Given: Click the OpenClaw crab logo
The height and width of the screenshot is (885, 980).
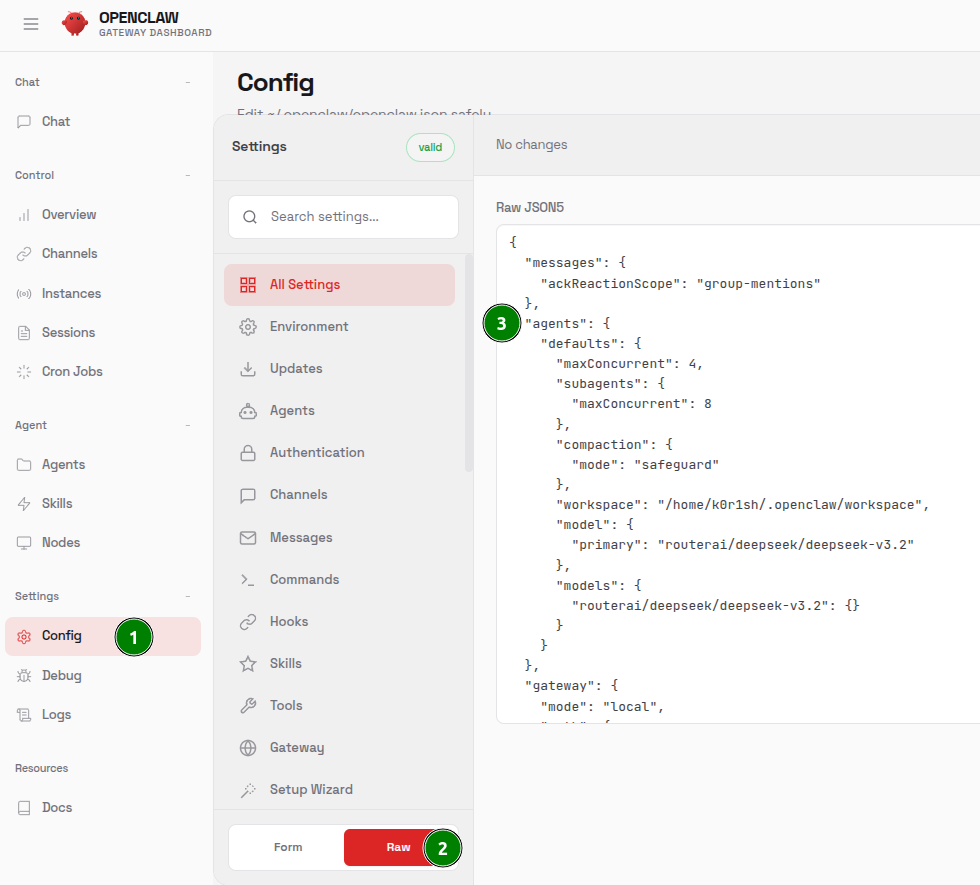Looking at the screenshot, I should tap(74, 23).
